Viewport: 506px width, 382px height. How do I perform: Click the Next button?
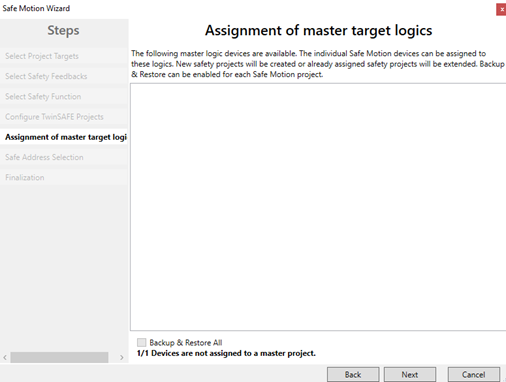tap(410, 375)
